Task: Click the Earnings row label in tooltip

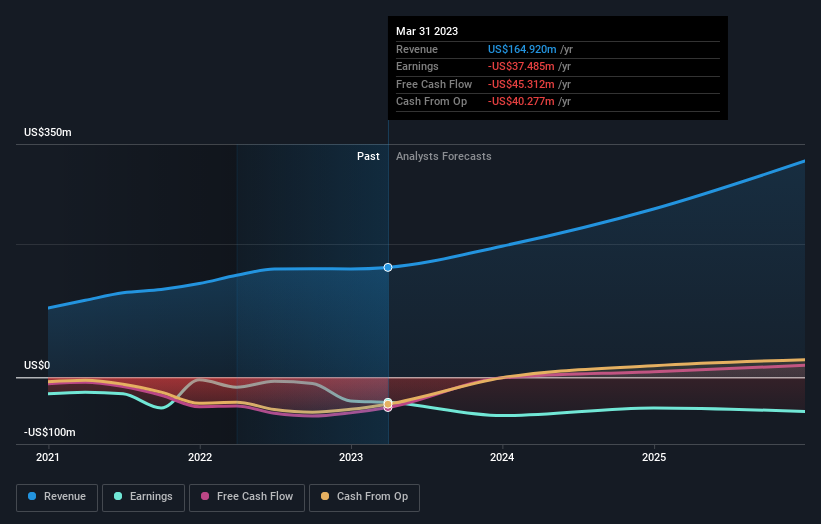Action: [x=417, y=66]
